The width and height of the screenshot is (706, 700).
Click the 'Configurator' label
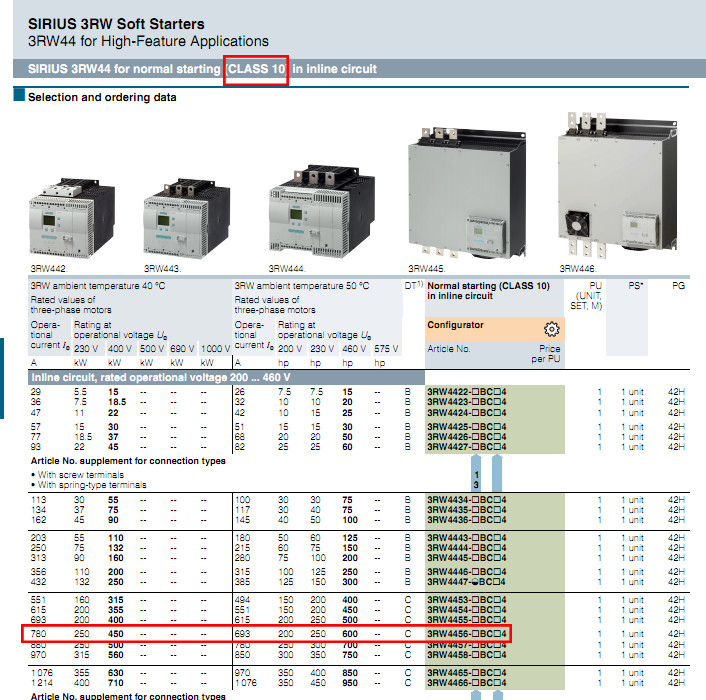[455, 325]
